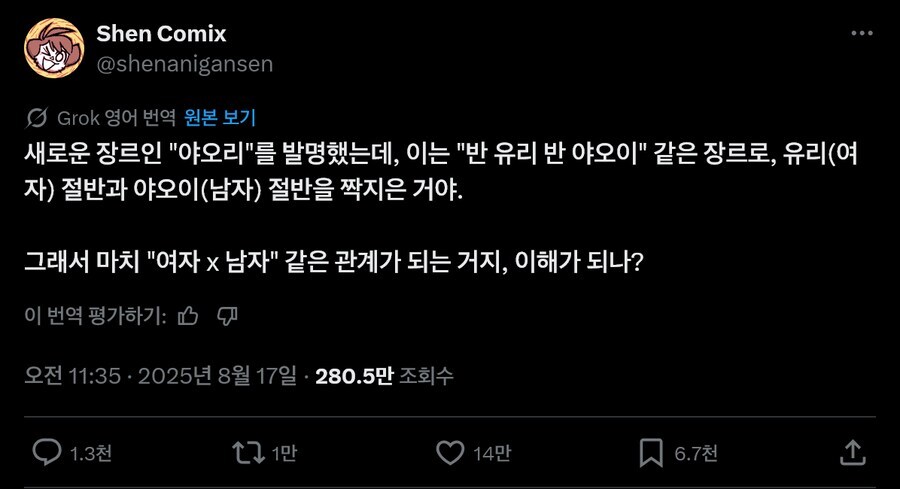Toggle the bookmark icon
This screenshot has width=900, height=489.
(651, 453)
